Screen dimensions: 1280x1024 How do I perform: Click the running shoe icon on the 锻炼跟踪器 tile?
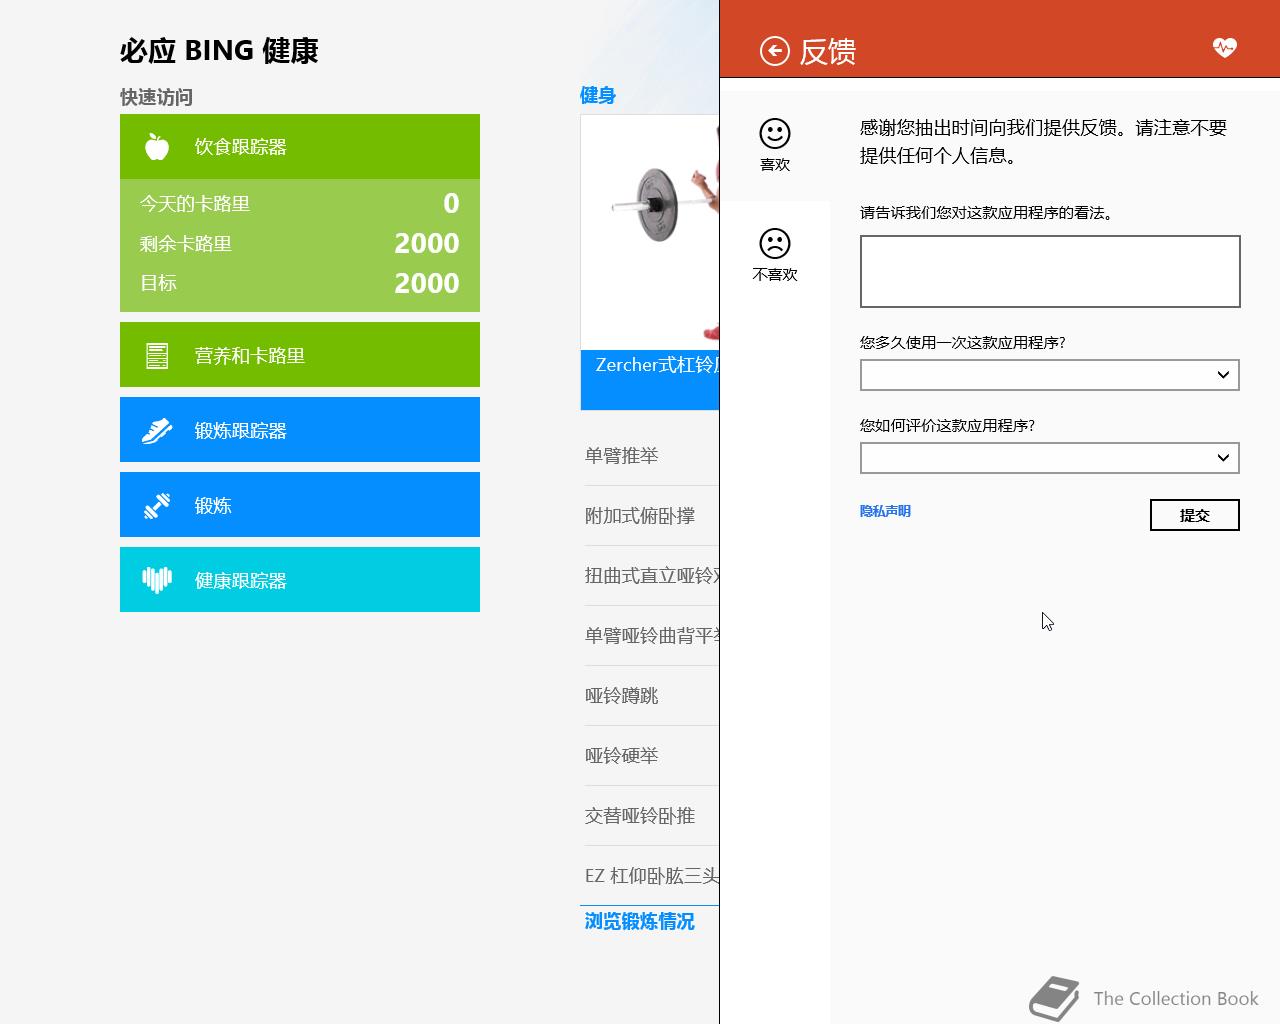coord(157,430)
